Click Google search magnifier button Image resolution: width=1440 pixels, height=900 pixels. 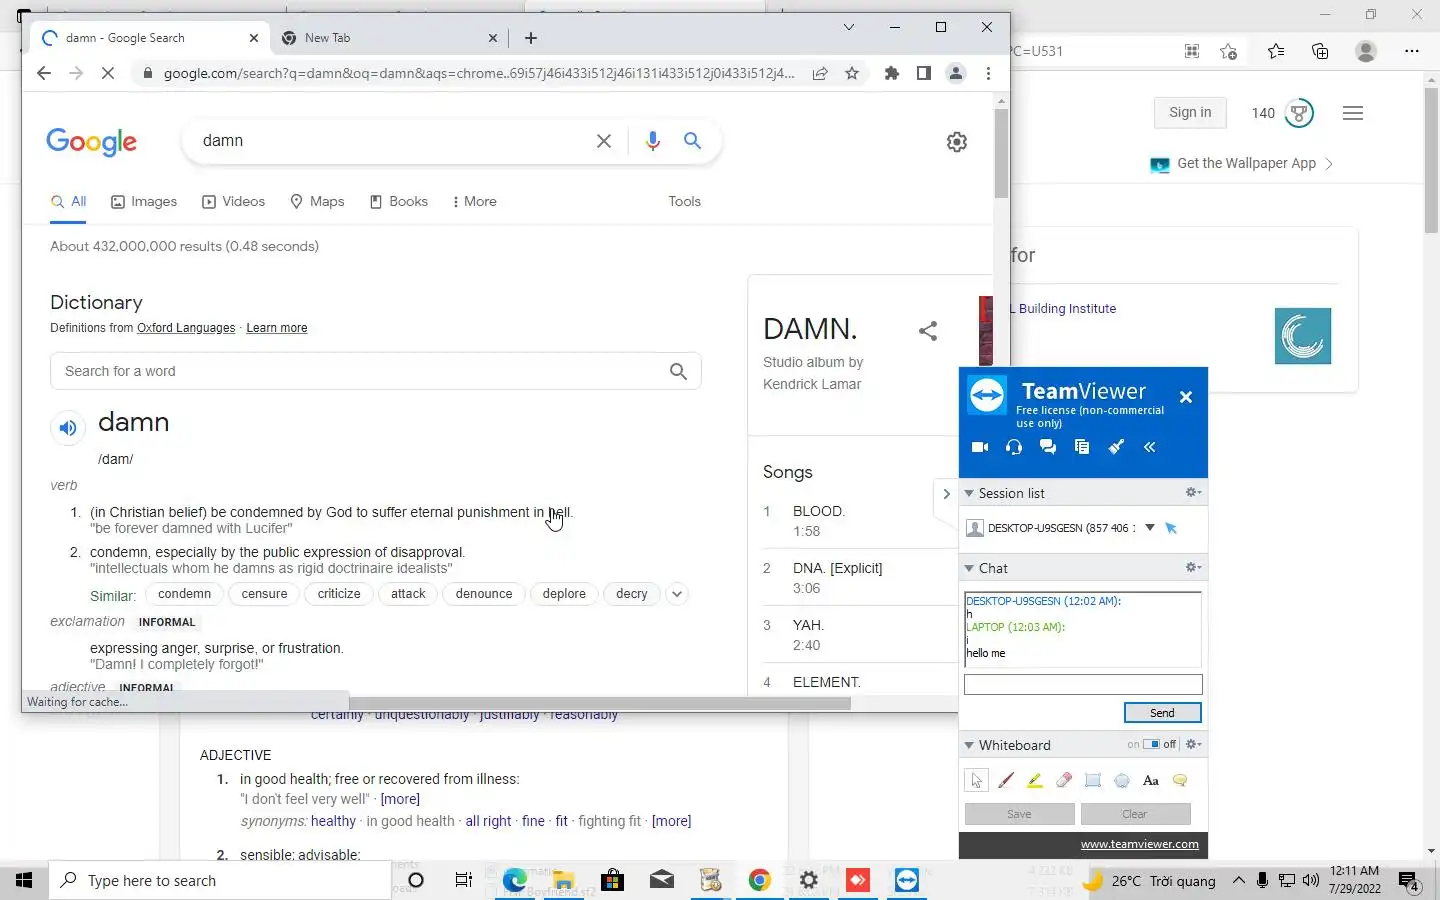(x=692, y=141)
